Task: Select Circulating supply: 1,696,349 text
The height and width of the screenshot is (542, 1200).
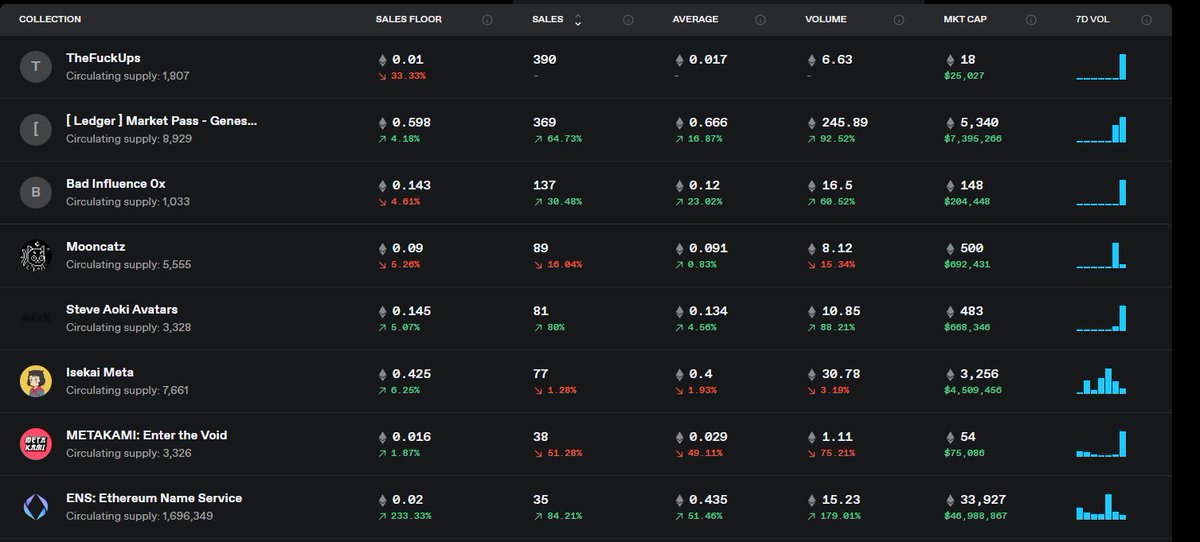Action: [x=139, y=516]
